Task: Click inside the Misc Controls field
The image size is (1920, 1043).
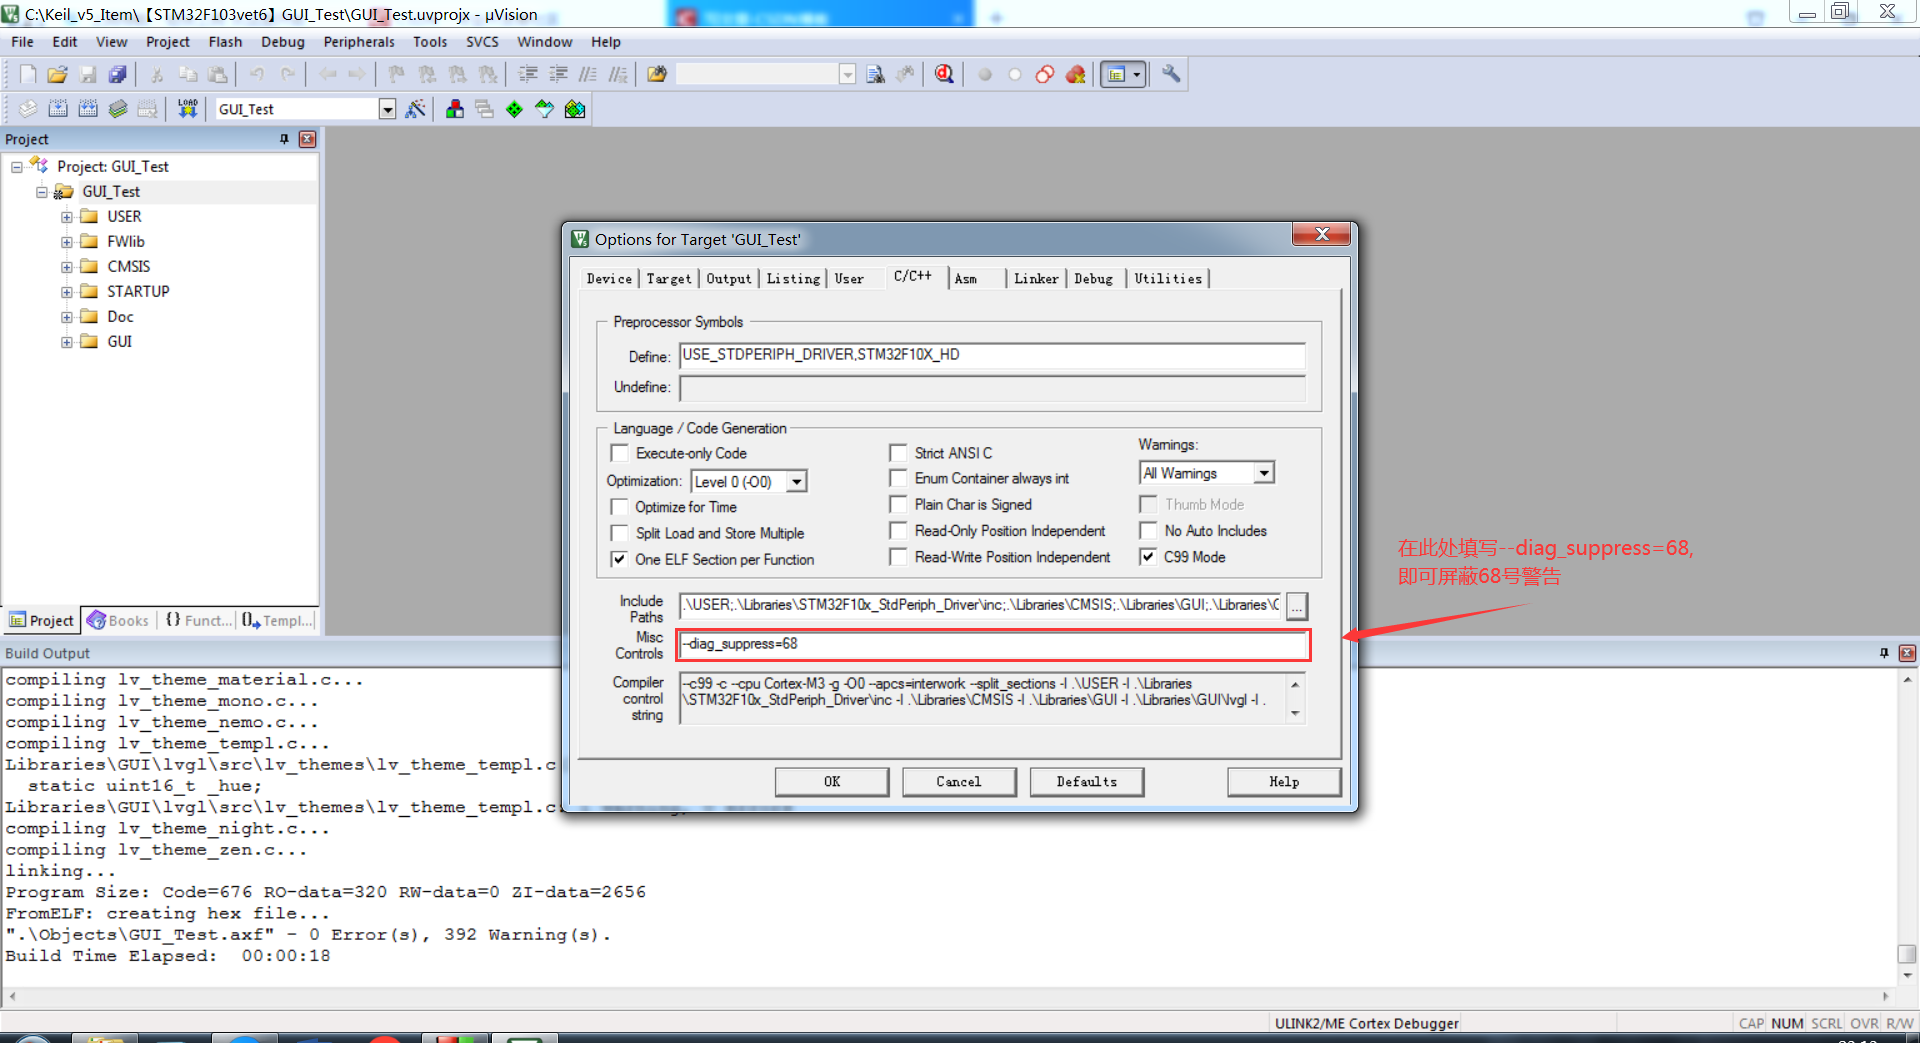Action: 990,645
